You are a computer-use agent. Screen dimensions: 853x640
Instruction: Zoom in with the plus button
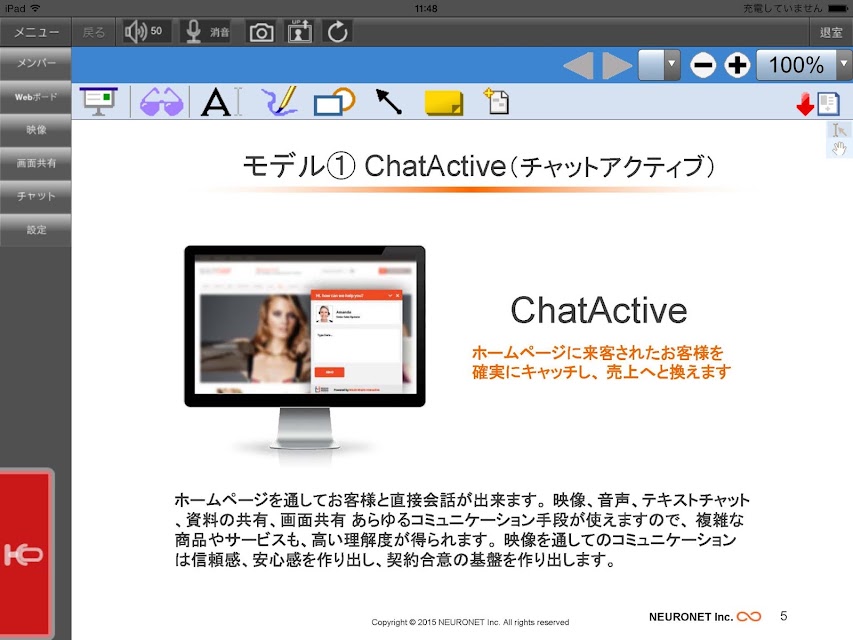point(737,66)
